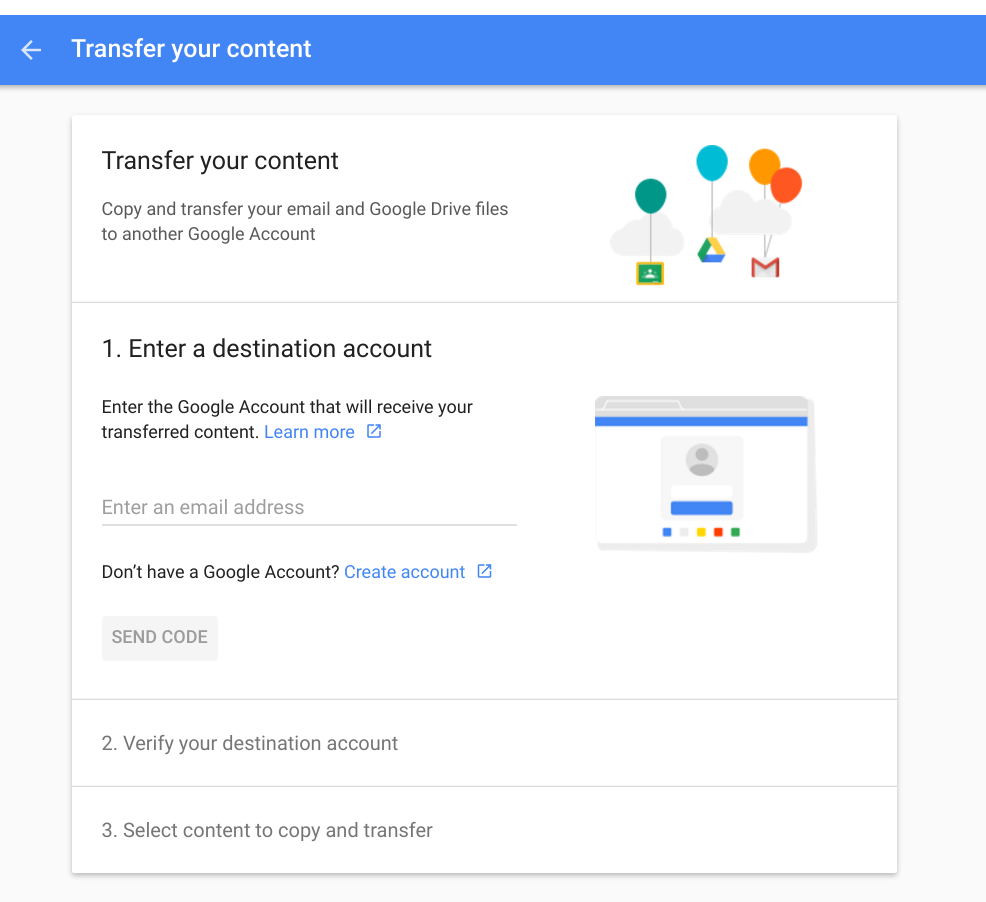Click the external-link icon beside Learn more

374,430
